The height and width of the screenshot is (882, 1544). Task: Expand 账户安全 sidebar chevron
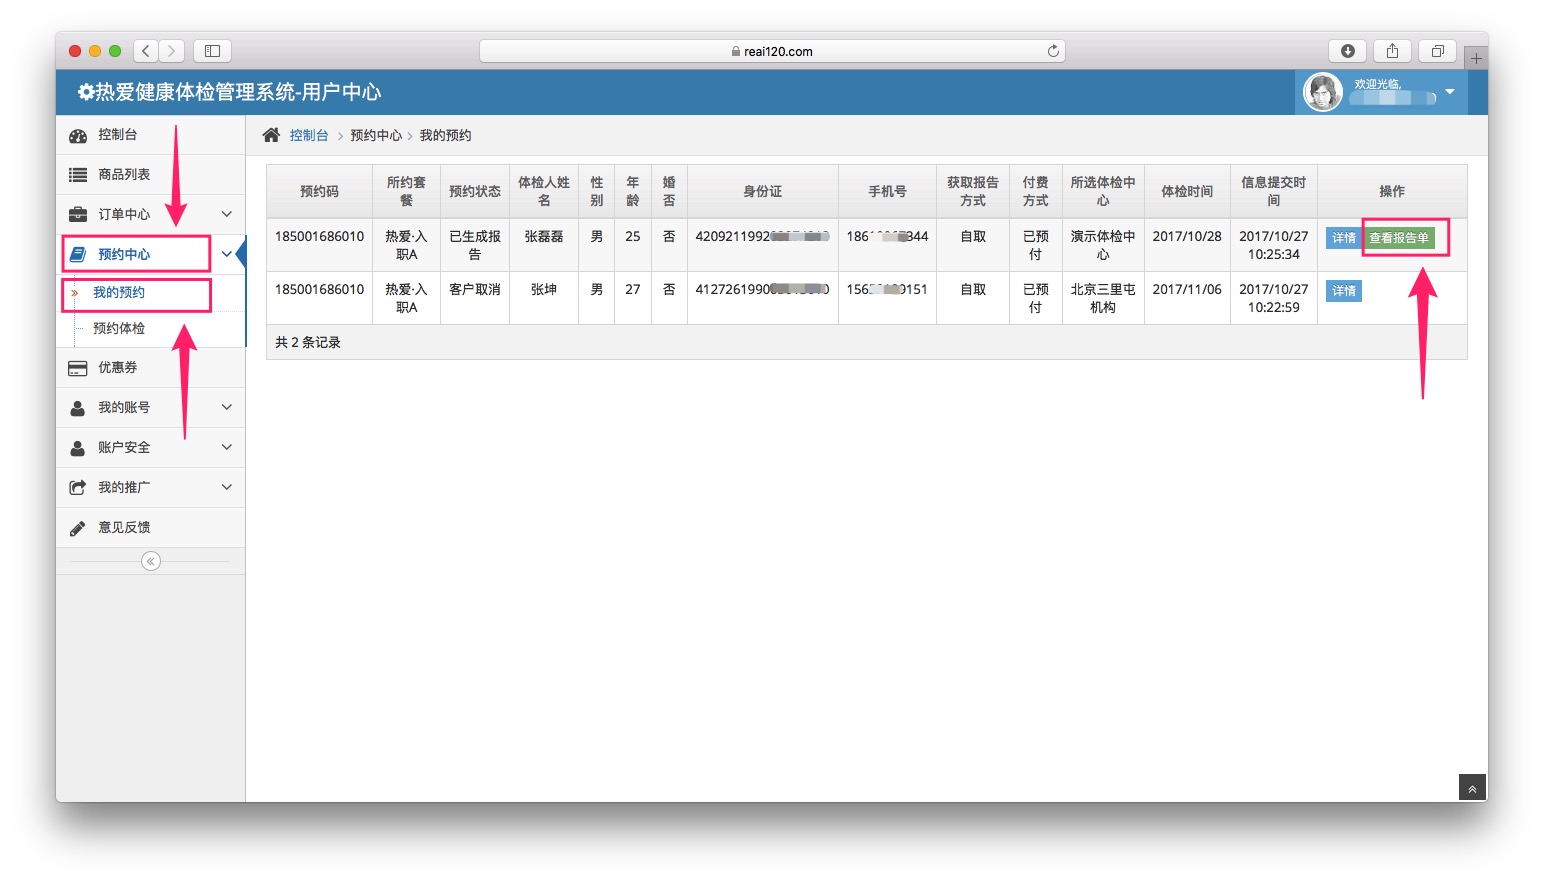[x=227, y=447]
